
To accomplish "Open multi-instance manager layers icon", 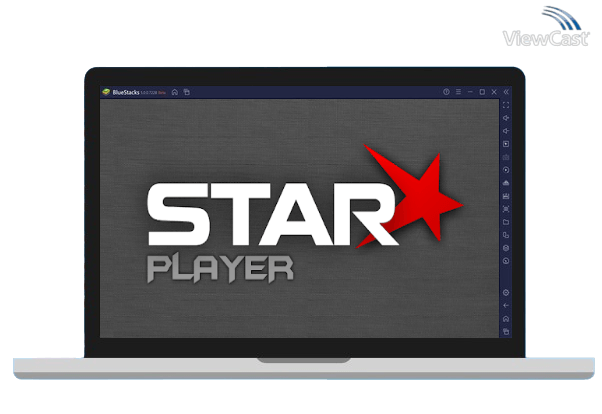I will (506, 248).
